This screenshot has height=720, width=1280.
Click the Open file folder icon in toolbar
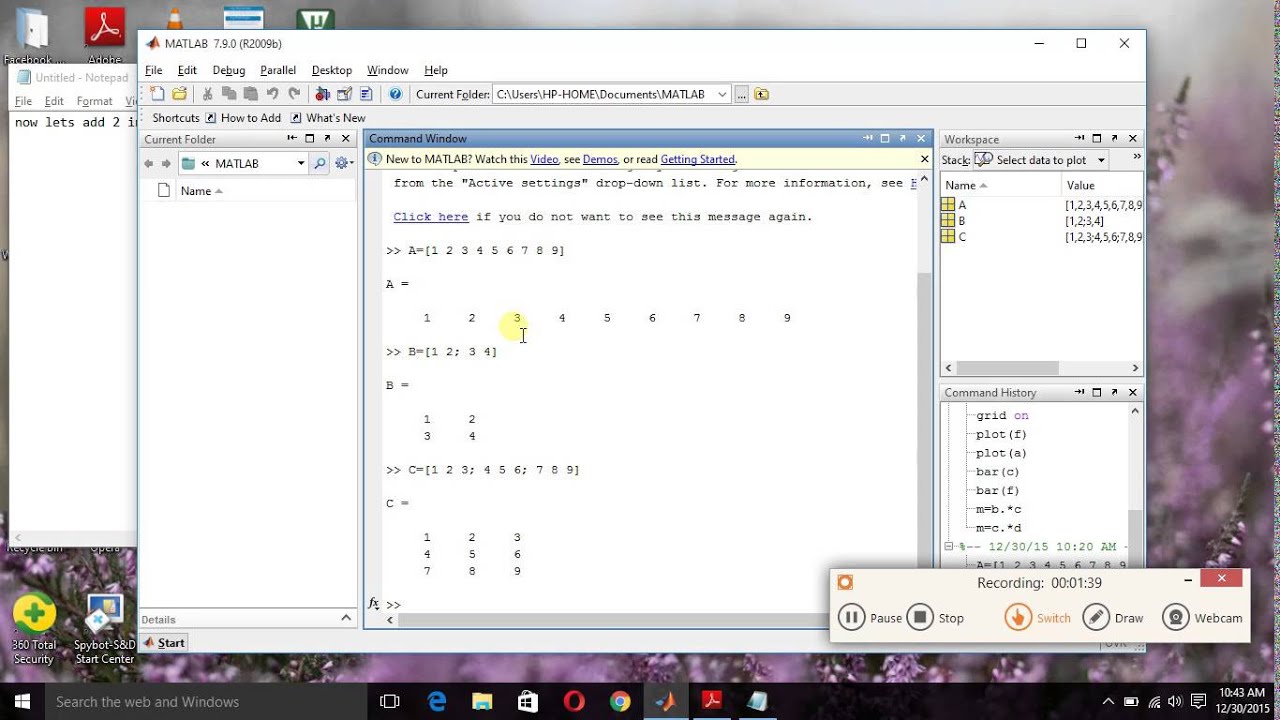click(x=179, y=94)
